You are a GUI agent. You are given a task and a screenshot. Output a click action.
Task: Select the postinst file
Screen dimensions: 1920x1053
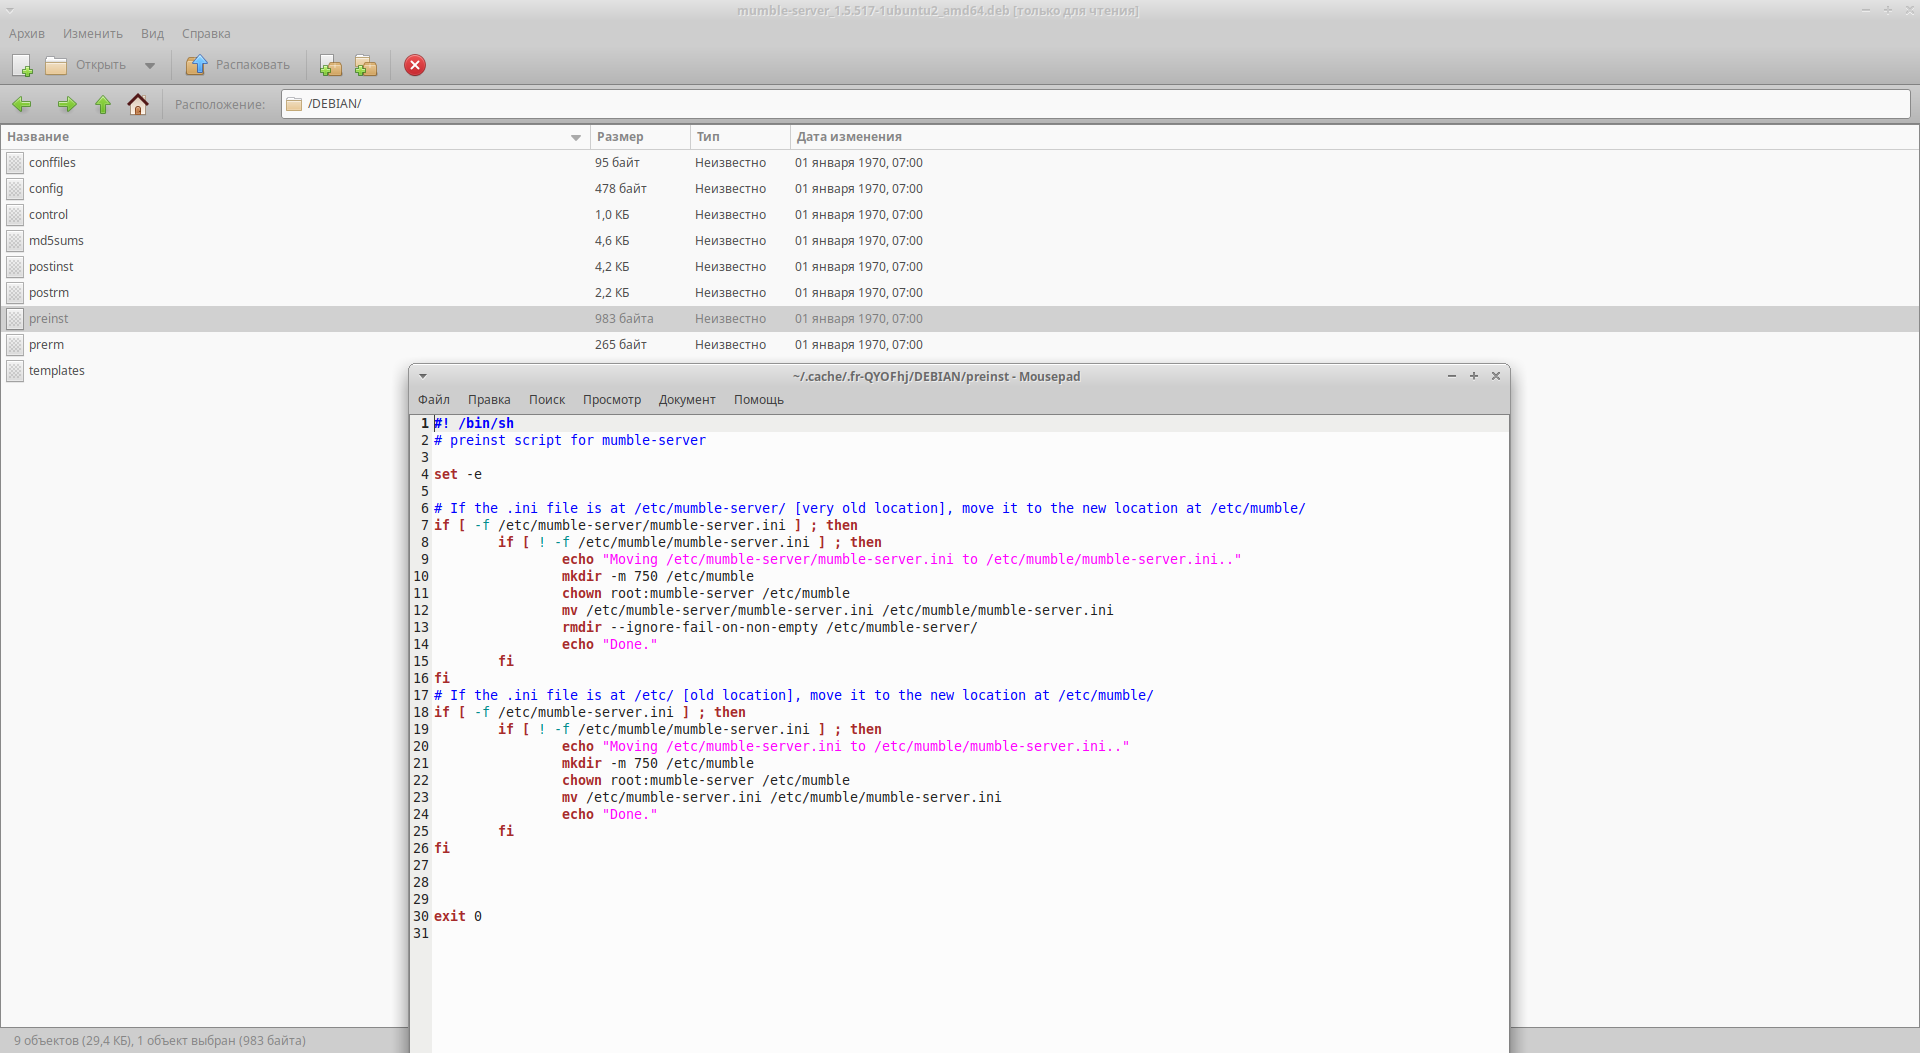[51, 267]
